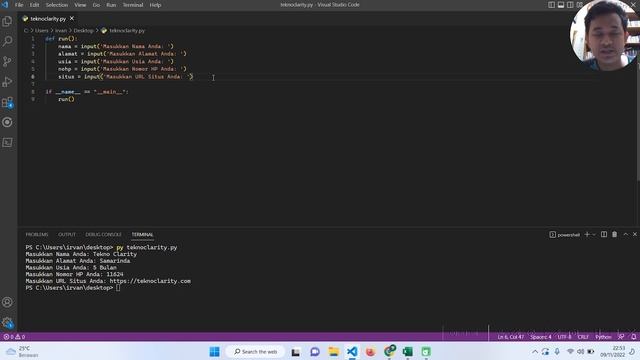The height and width of the screenshot is (360, 640).
Task: Open Windows Start menu
Action: (x=214, y=351)
